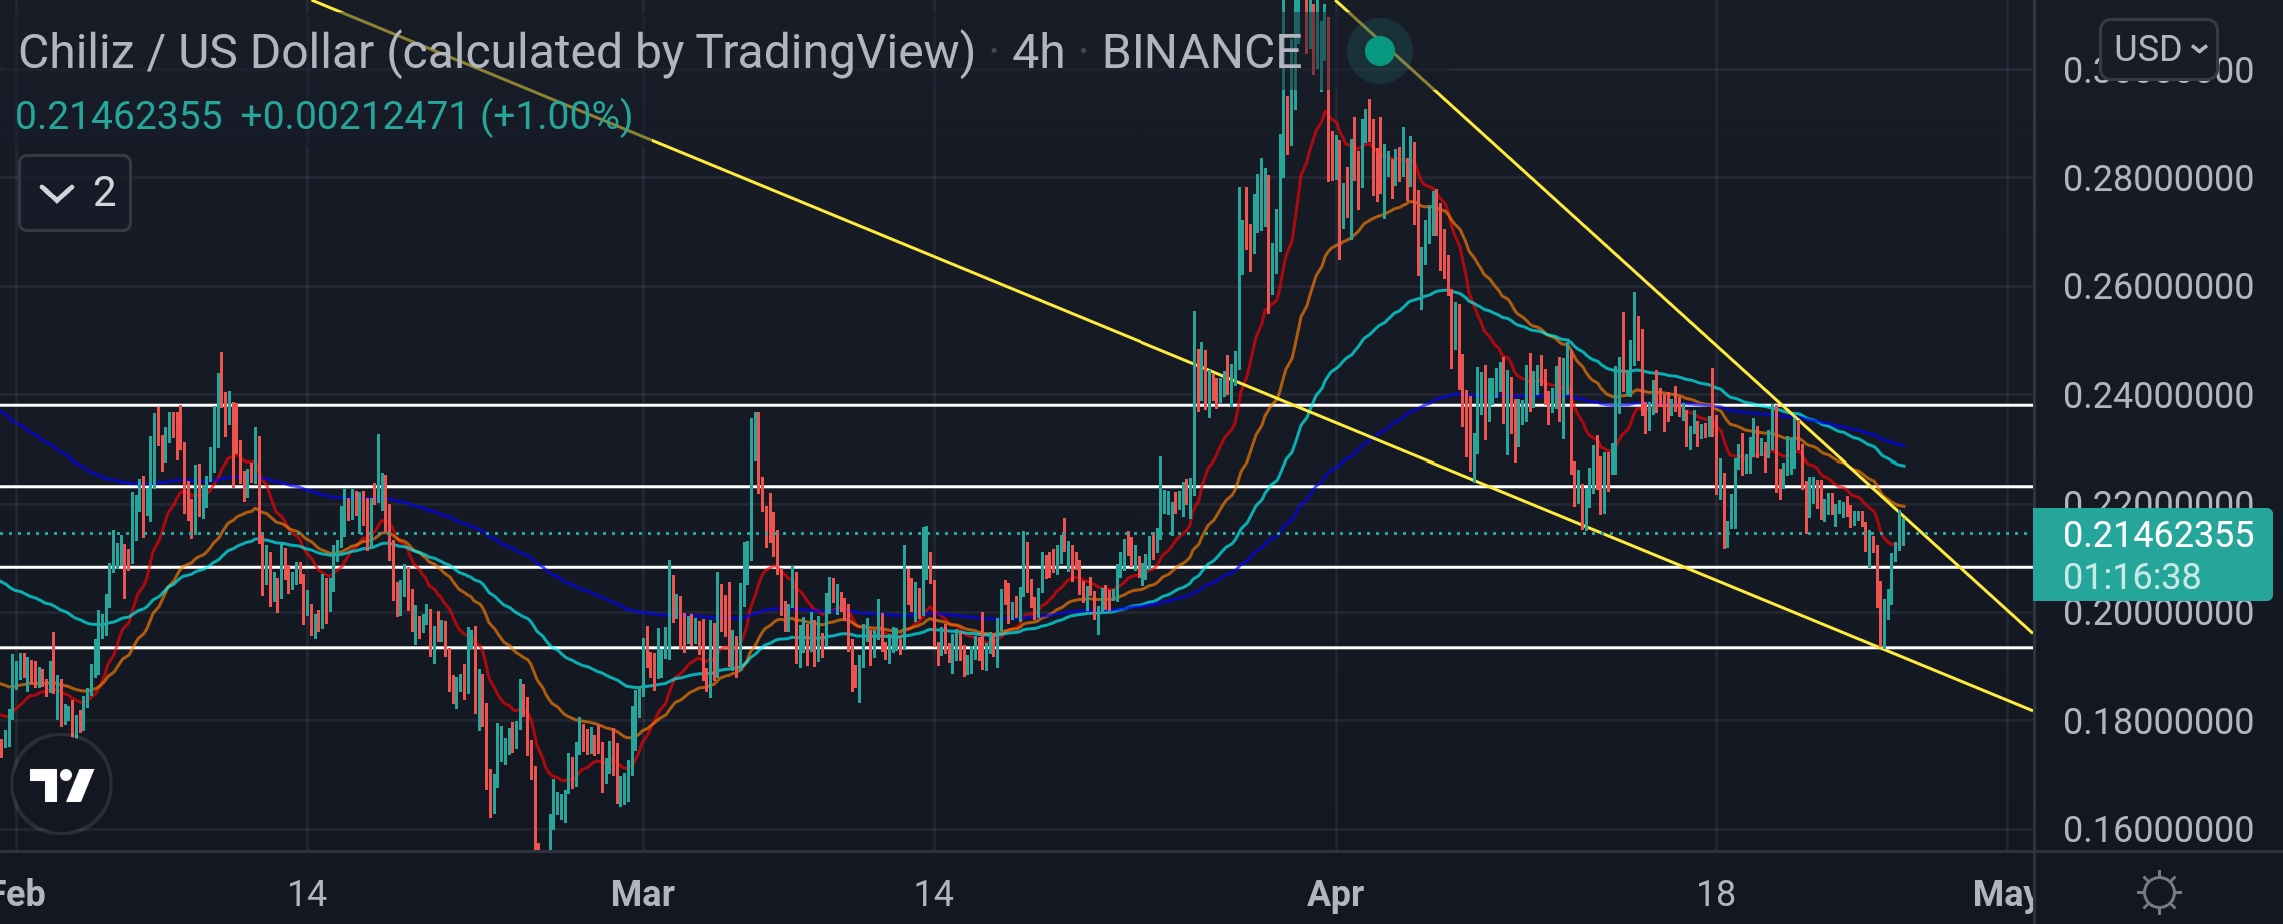2283x924 pixels.
Task: Click the 0.16000000 price axis label
Action: [2158, 829]
